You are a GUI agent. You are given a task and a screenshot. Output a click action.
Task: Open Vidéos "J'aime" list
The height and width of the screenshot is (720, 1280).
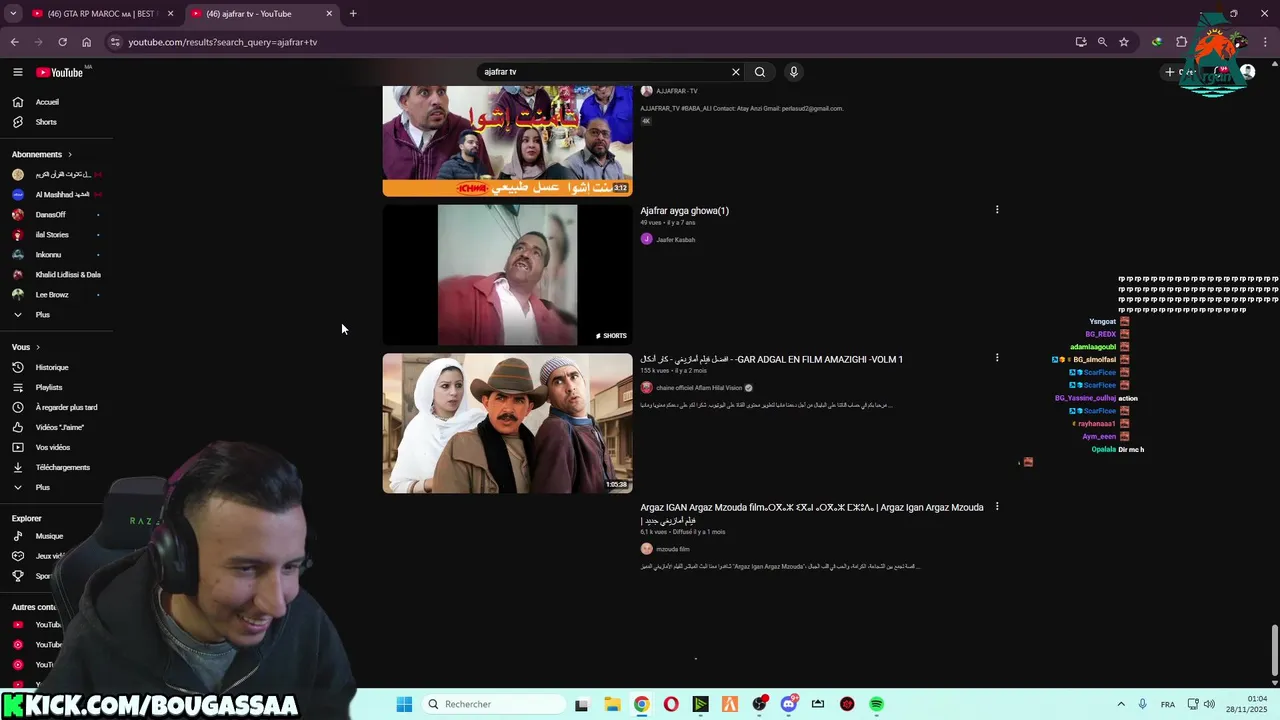pyautogui.click(x=59, y=427)
